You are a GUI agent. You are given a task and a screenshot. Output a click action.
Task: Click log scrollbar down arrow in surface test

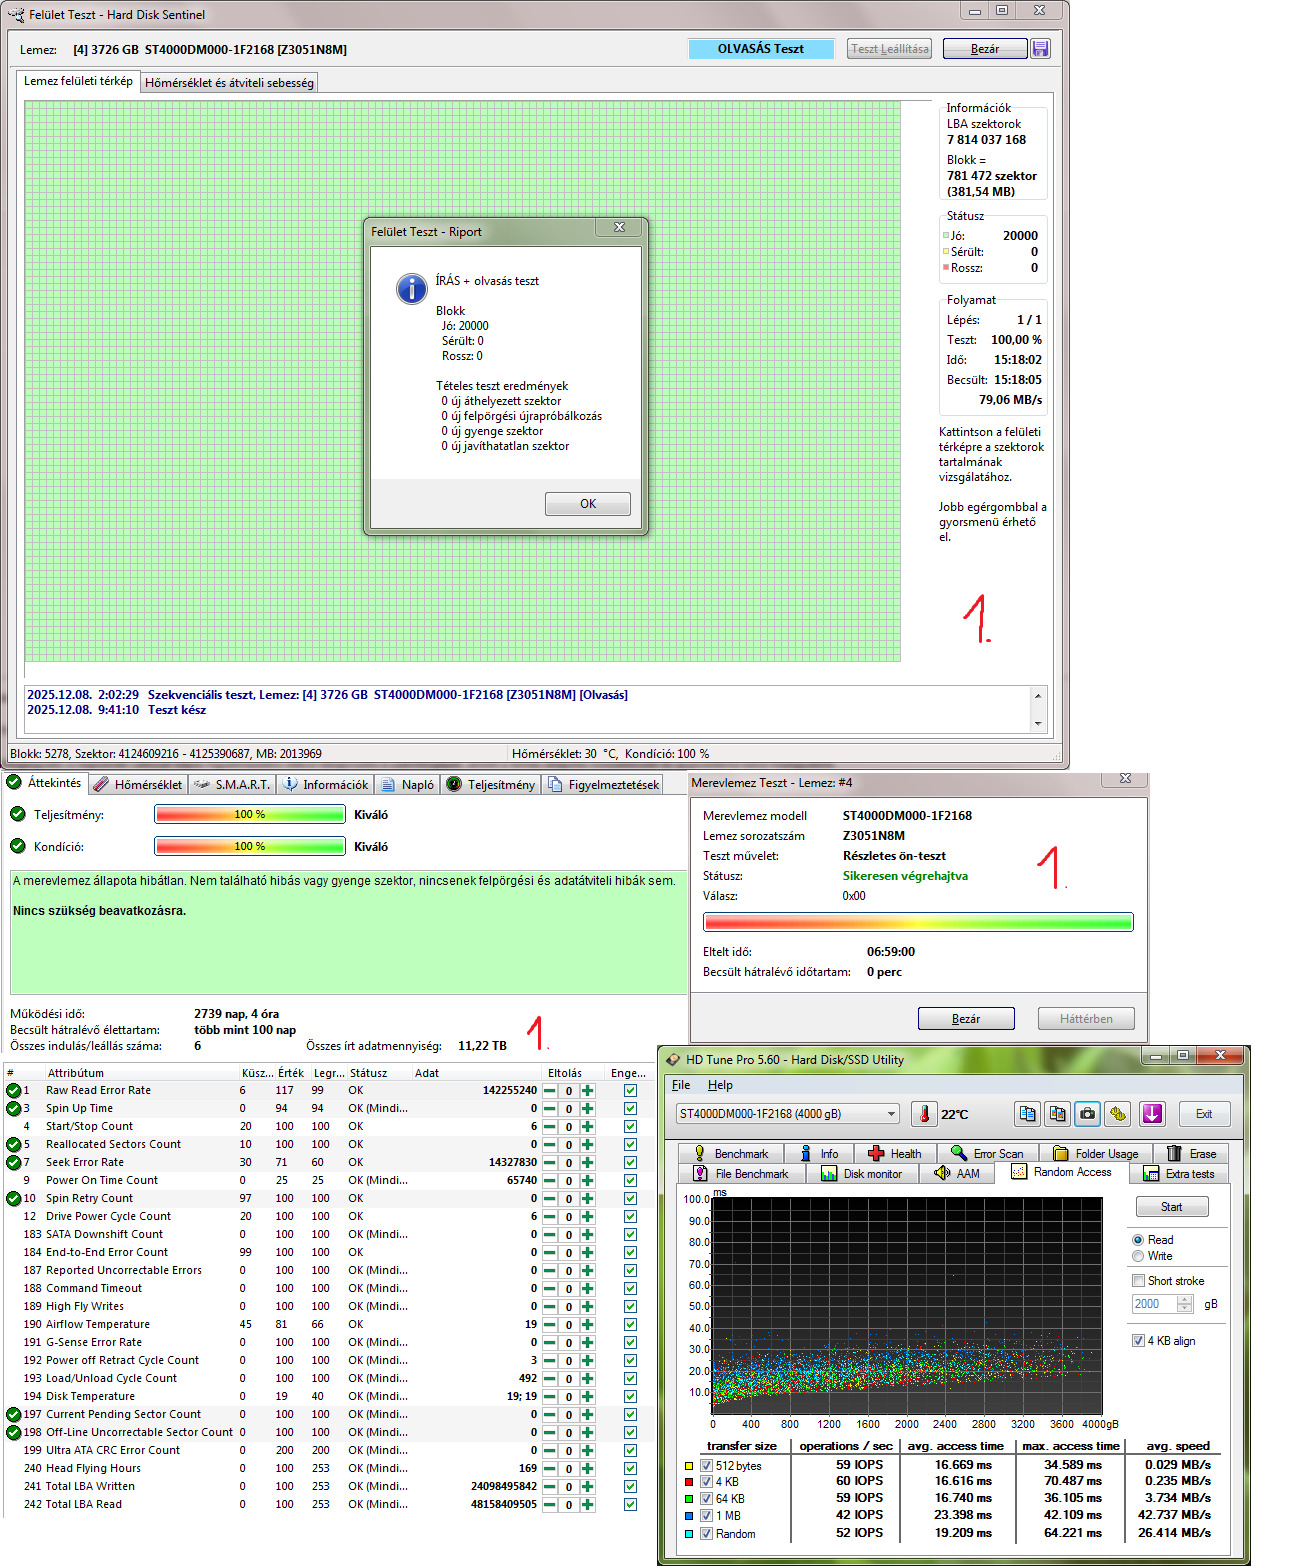coord(1038,723)
